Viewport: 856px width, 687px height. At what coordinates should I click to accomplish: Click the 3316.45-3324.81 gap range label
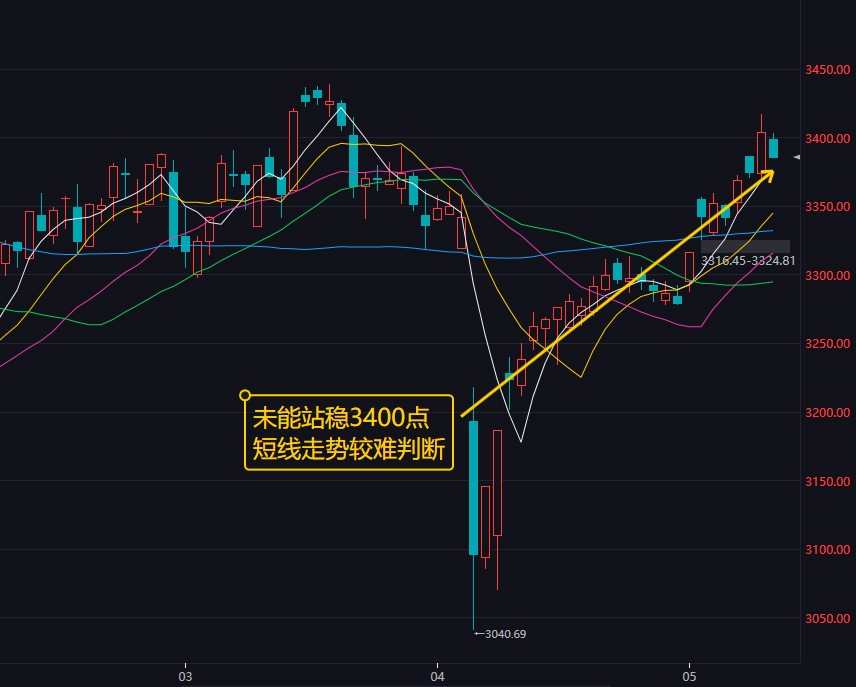pyautogui.click(x=748, y=260)
